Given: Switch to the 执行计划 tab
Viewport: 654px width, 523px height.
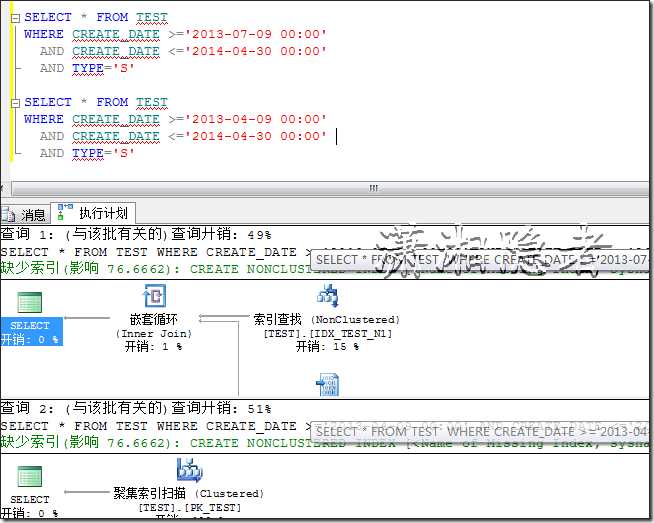Looking at the screenshot, I should 93,213.
